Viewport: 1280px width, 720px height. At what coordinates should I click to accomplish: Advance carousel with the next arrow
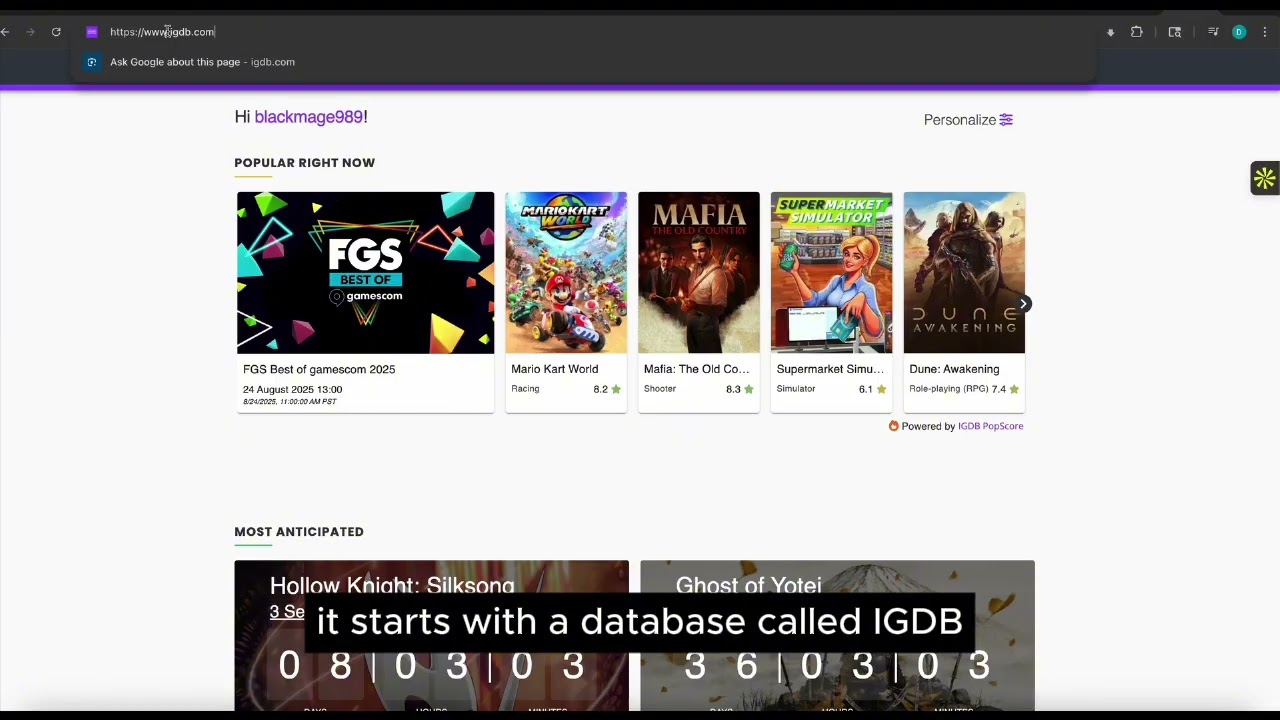(x=1023, y=303)
